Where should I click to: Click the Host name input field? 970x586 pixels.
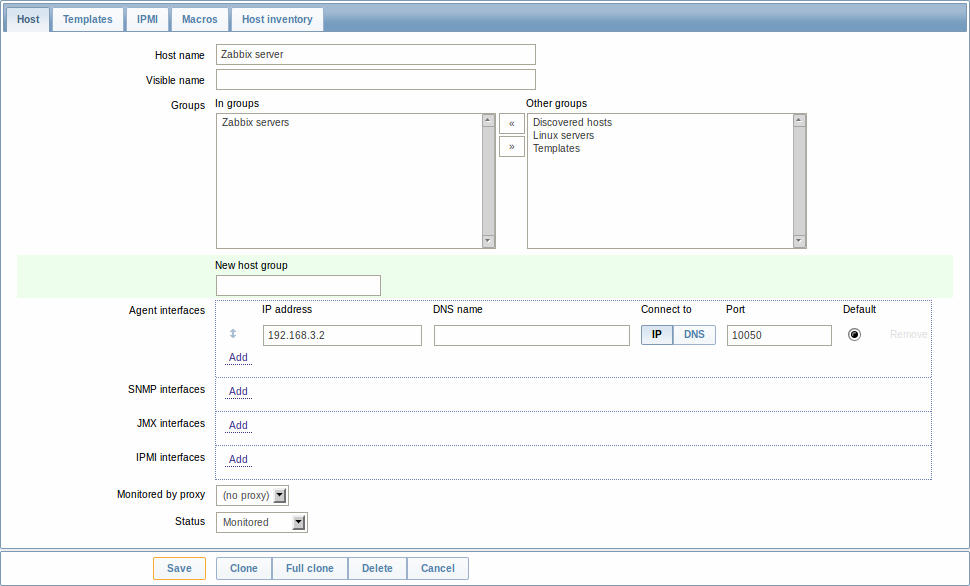click(x=376, y=54)
